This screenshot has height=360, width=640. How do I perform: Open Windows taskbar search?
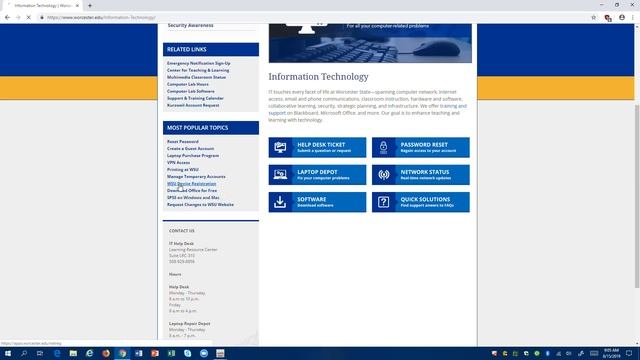pos(24,353)
